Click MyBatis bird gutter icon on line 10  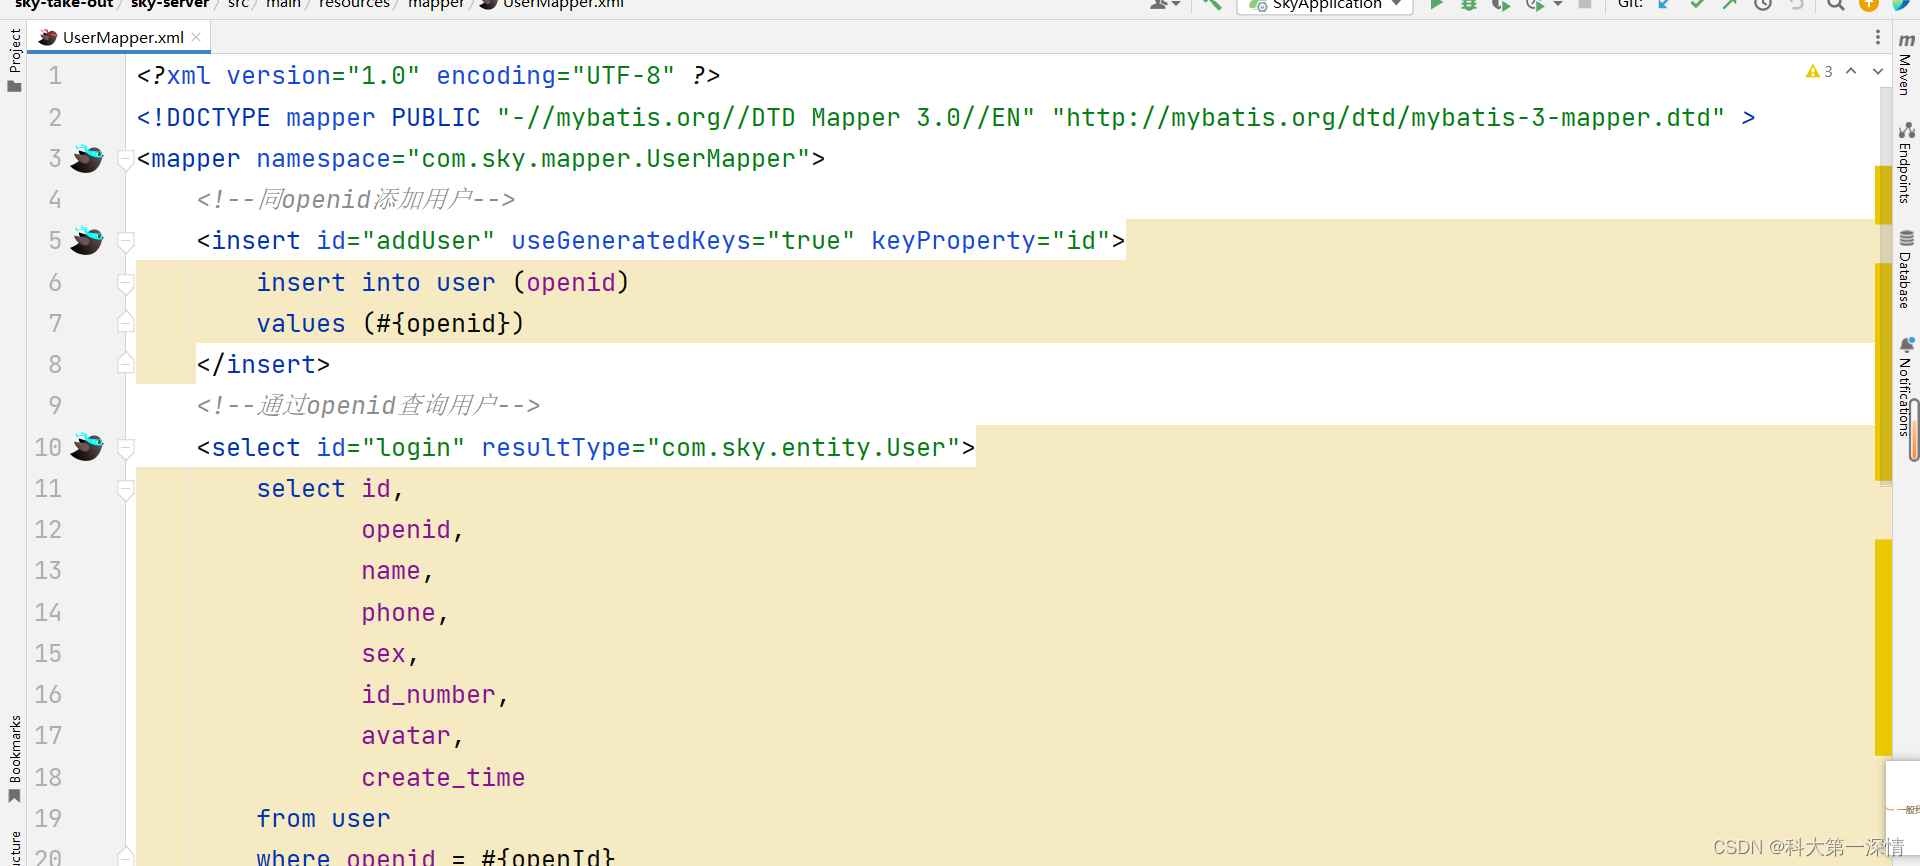(x=87, y=446)
